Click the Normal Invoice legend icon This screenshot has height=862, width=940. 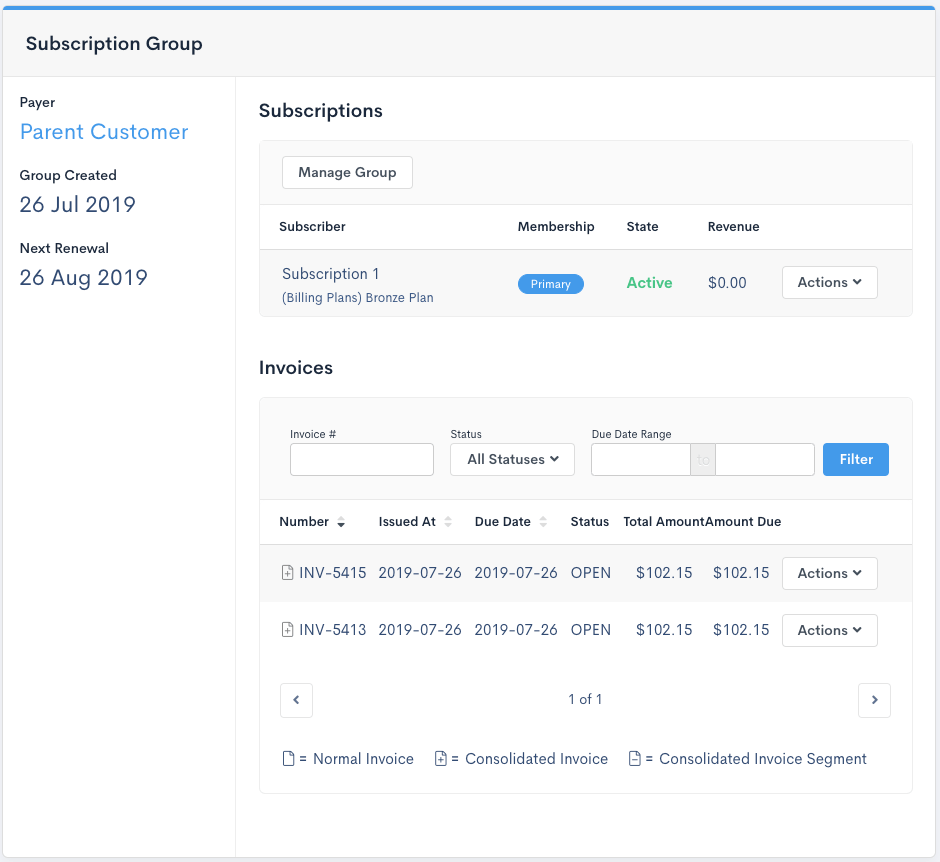click(288, 759)
